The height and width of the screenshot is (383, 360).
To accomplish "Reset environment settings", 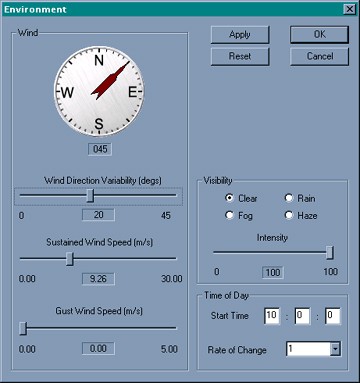I will click(240, 56).
